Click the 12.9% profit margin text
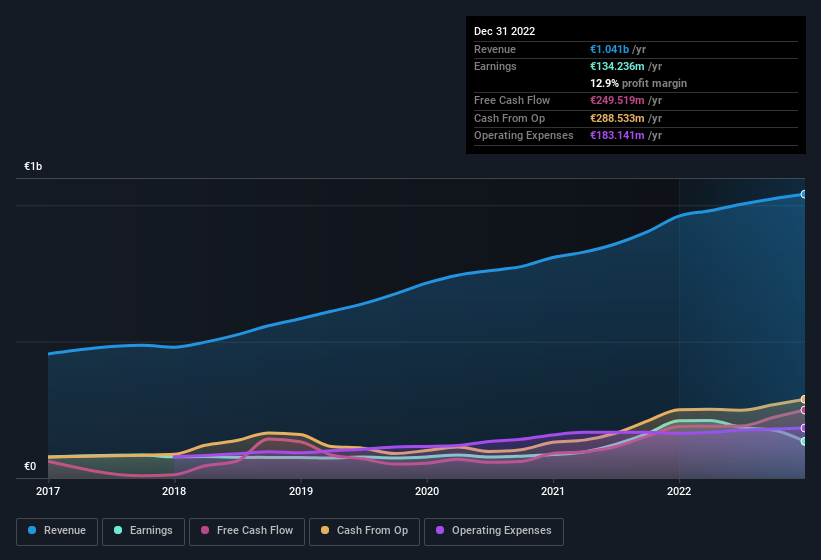Image resolution: width=821 pixels, height=560 pixels. 638,83
